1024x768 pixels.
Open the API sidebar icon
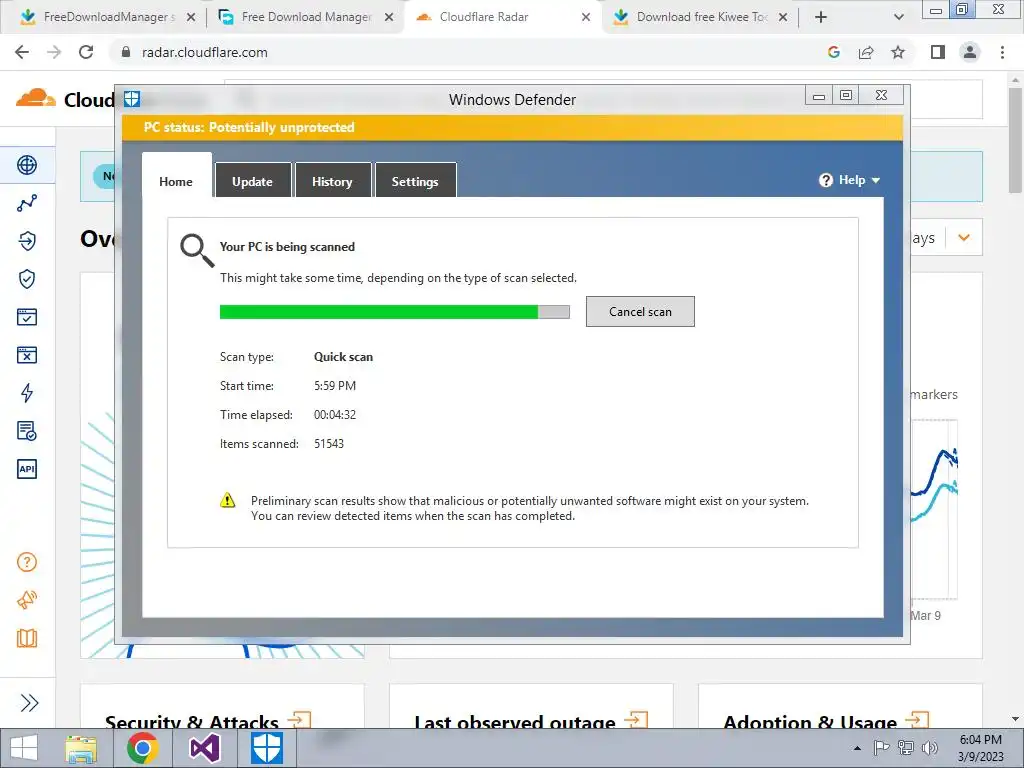(27, 469)
